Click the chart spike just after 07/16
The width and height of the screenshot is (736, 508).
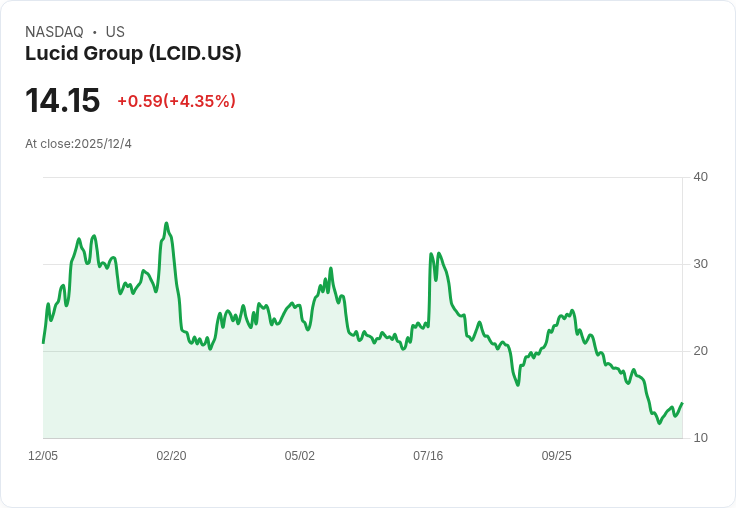coord(431,254)
